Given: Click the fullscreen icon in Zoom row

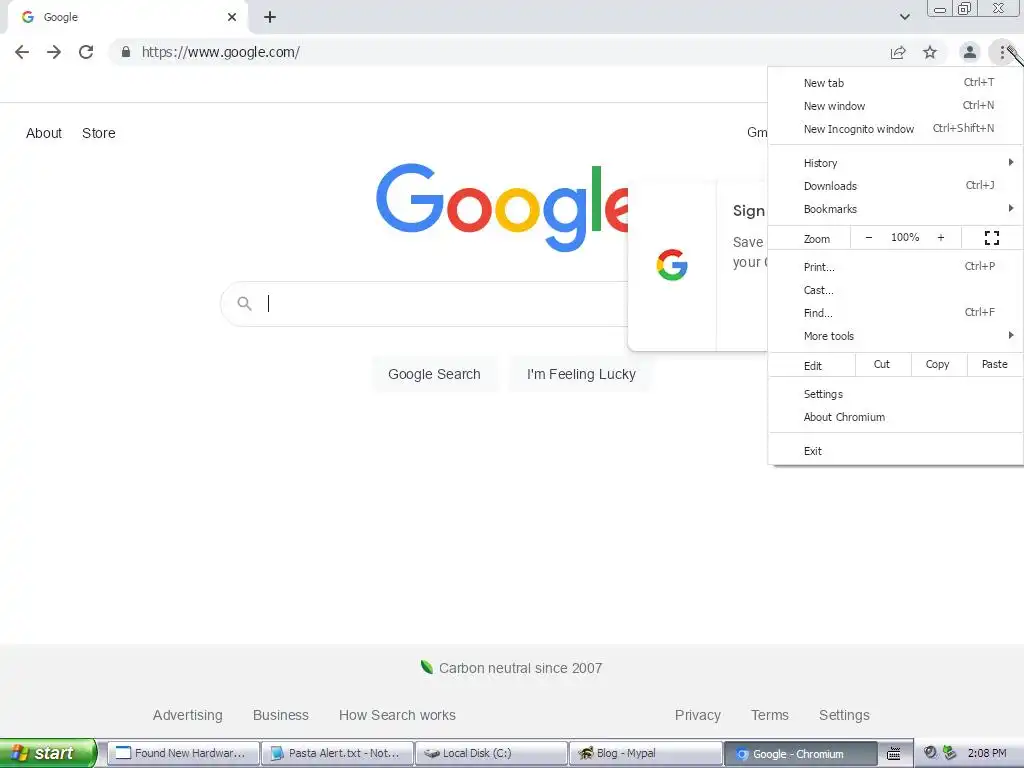Looking at the screenshot, I should (991, 238).
